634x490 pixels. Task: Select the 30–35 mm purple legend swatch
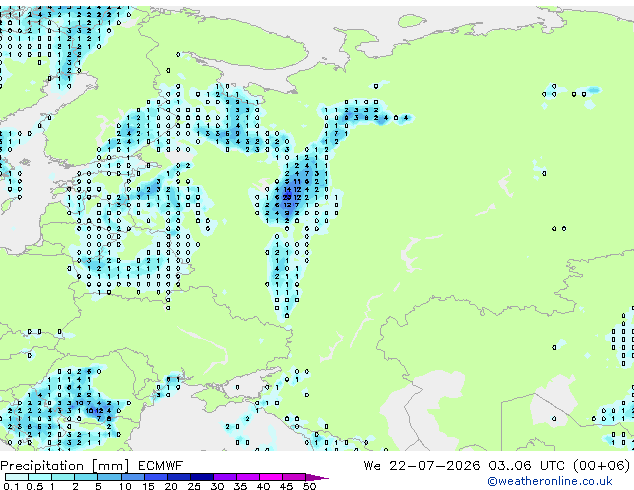(x=224, y=477)
